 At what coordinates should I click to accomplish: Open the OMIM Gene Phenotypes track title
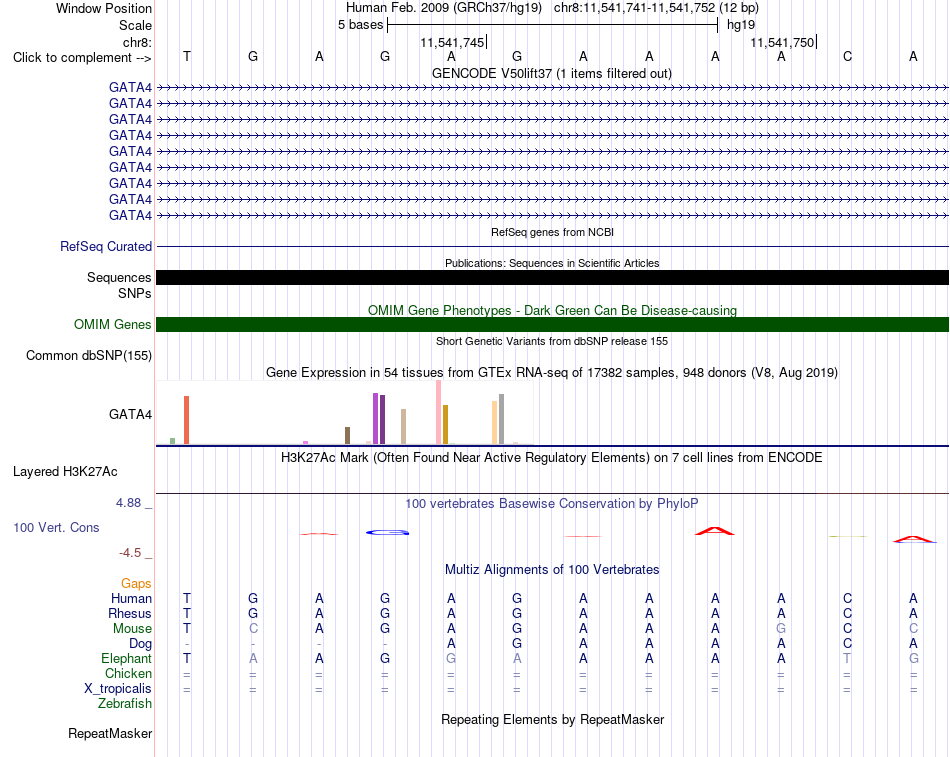[x=552, y=310]
